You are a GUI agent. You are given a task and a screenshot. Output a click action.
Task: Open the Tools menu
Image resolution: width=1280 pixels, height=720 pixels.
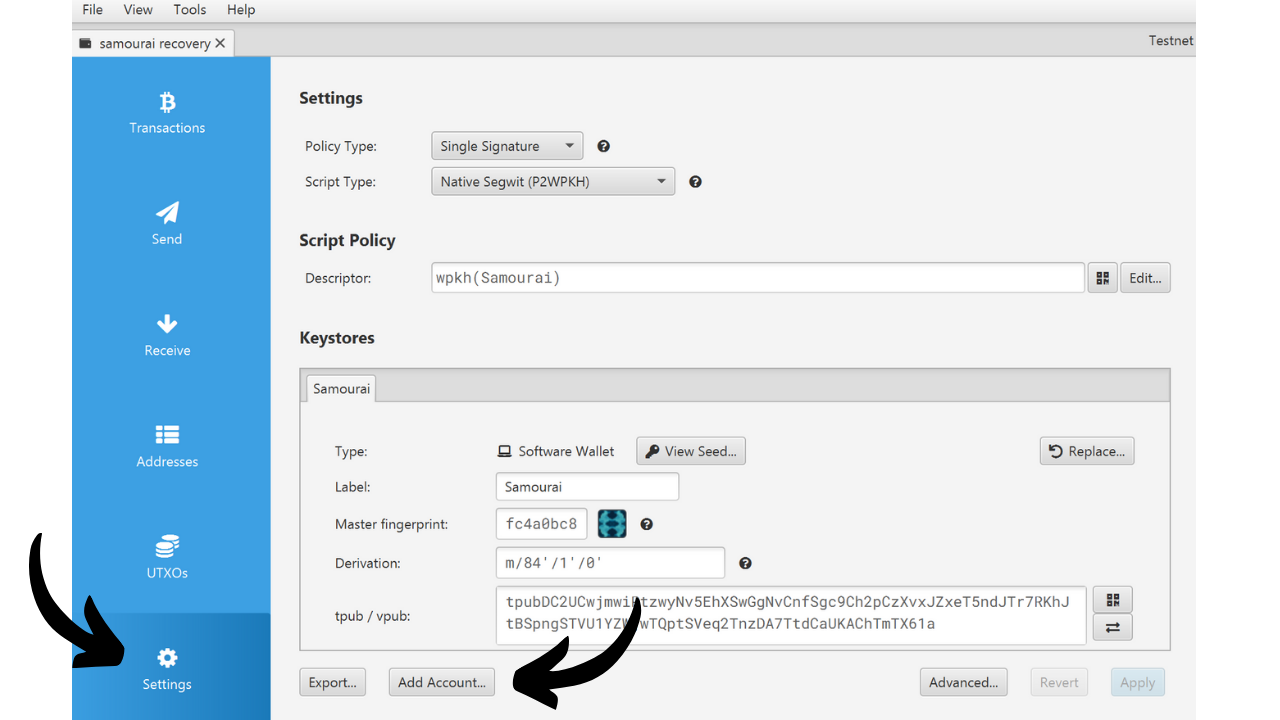pyautogui.click(x=189, y=10)
